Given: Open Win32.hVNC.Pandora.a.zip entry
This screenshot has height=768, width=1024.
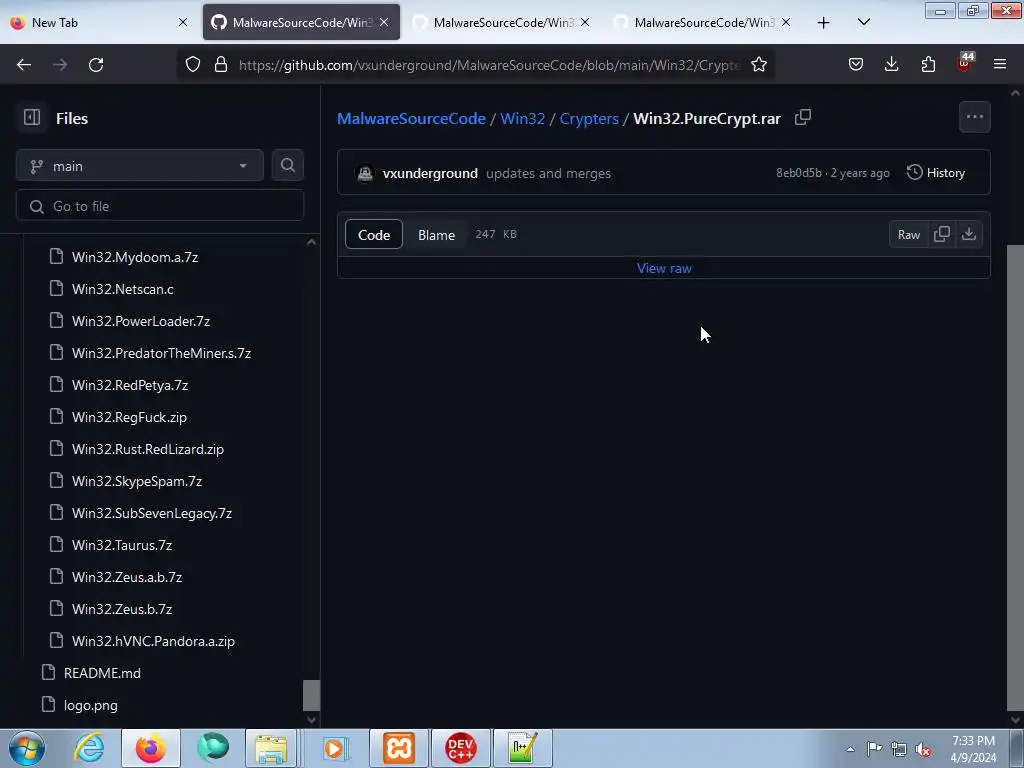Looking at the screenshot, I should (153, 641).
